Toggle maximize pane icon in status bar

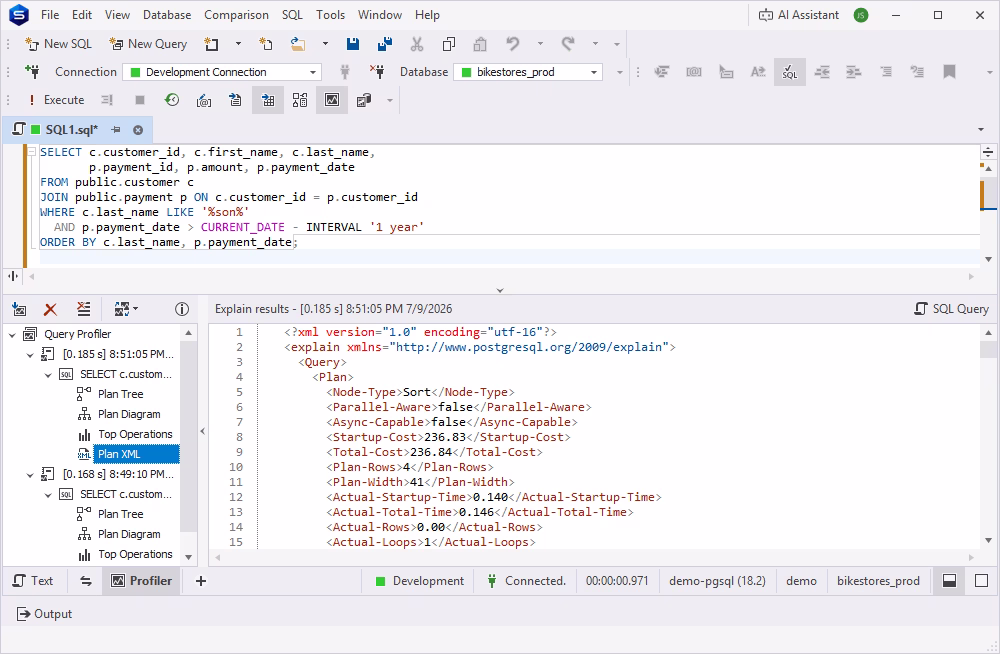coord(982,581)
